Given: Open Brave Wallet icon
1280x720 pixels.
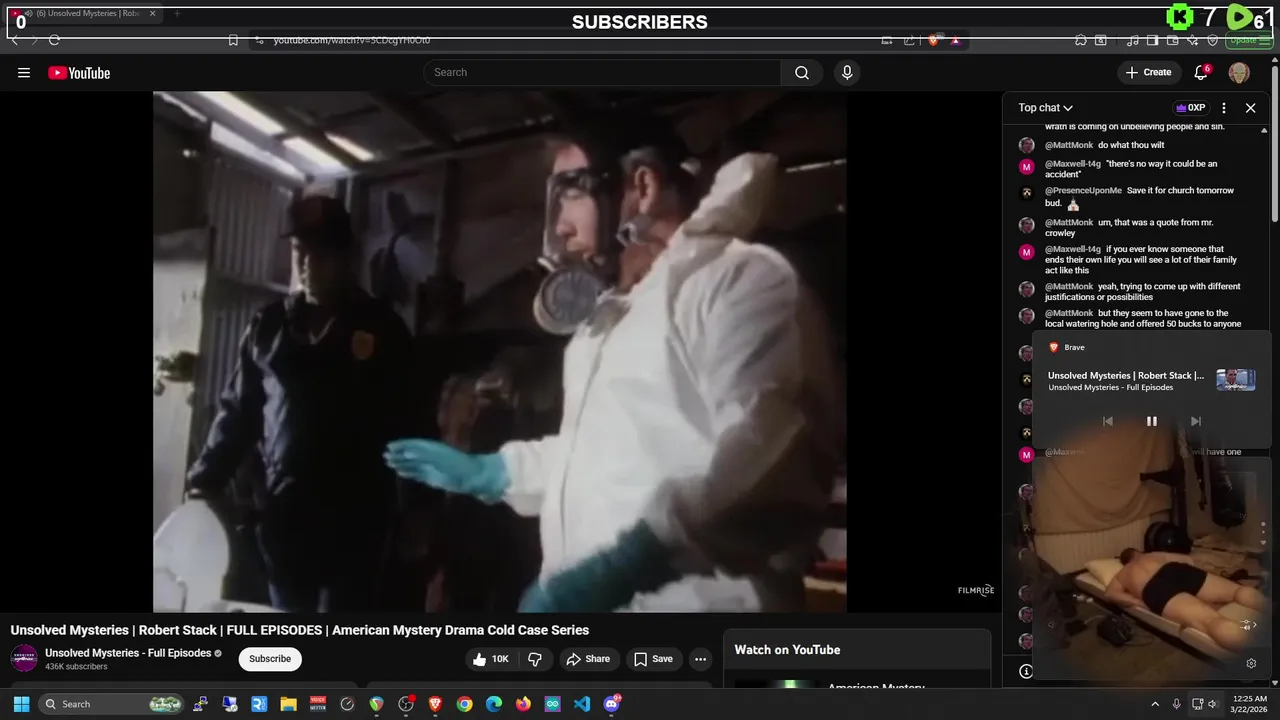Looking at the screenshot, I should pos(1173,40).
